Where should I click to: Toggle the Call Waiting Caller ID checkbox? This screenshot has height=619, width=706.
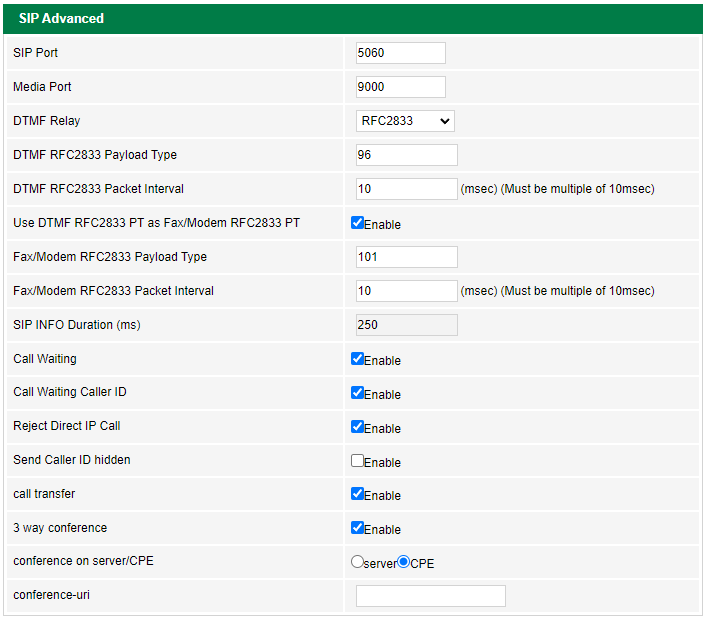click(x=357, y=393)
